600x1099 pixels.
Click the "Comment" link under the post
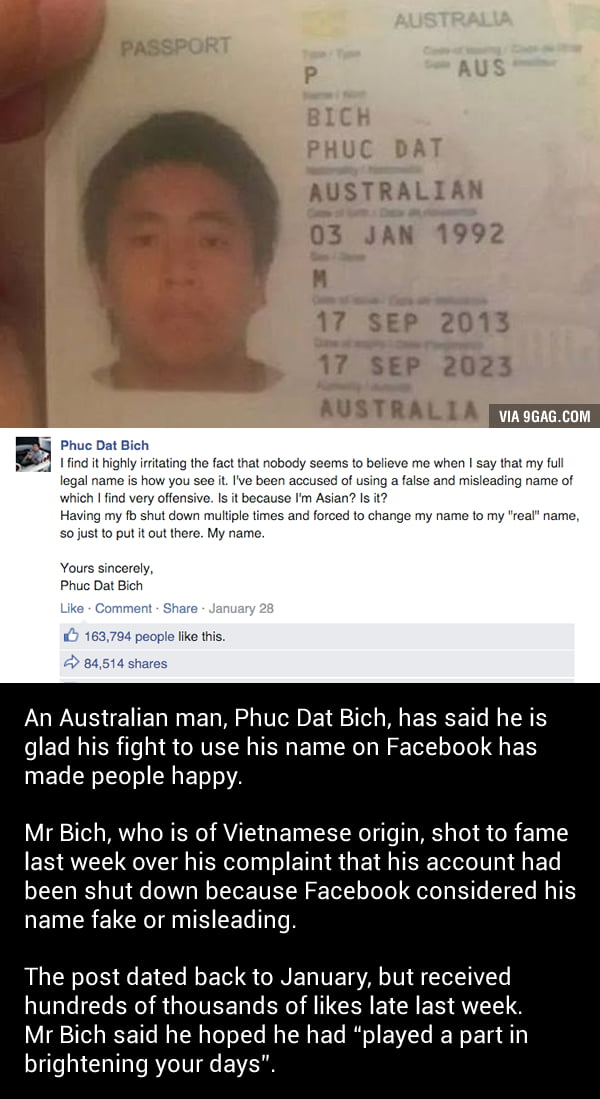click(123, 608)
